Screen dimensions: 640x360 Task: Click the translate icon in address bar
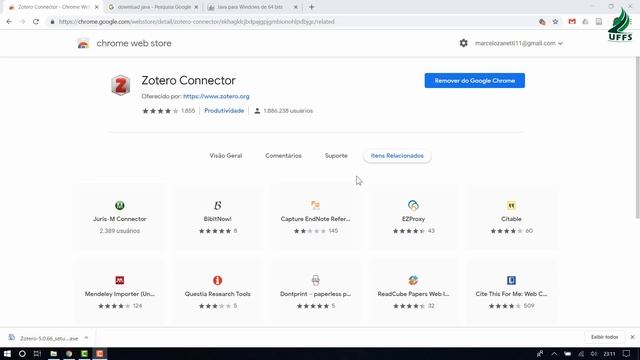coord(542,22)
